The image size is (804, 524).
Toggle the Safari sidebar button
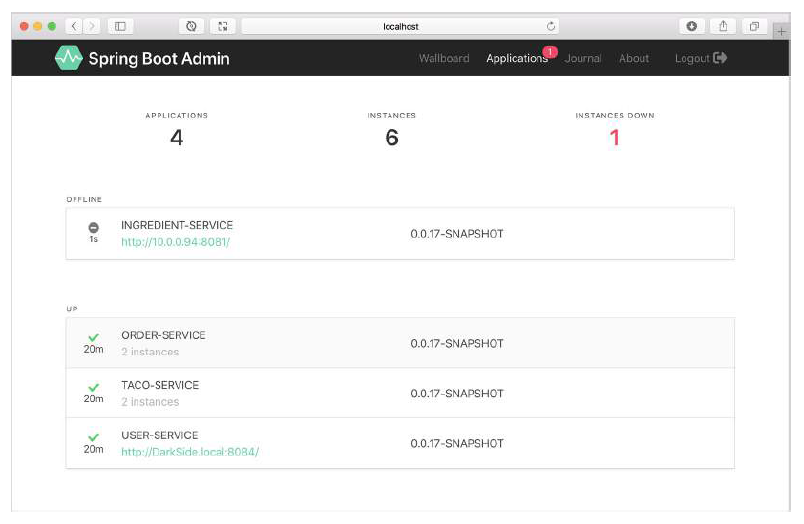[x=120, y=26]
